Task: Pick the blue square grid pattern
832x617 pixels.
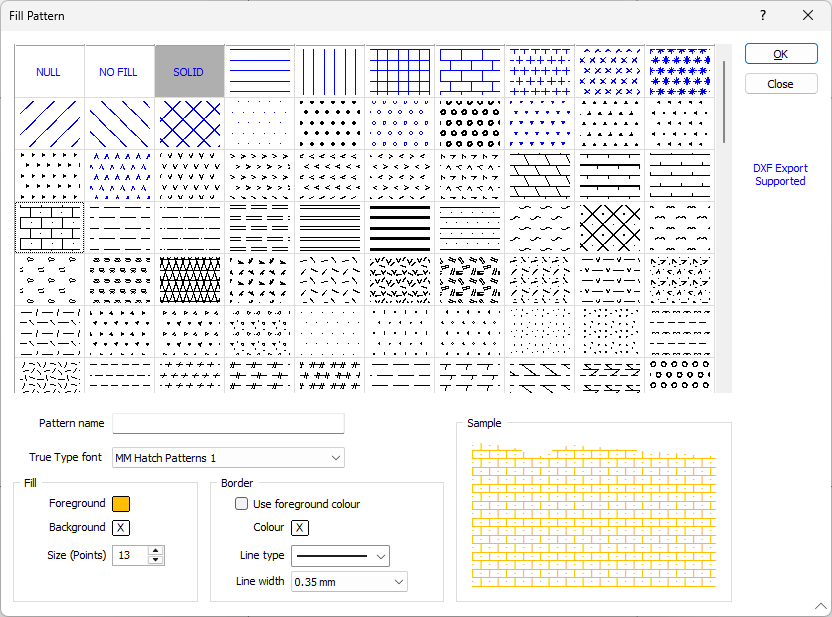Action: [x=400, y=72]
